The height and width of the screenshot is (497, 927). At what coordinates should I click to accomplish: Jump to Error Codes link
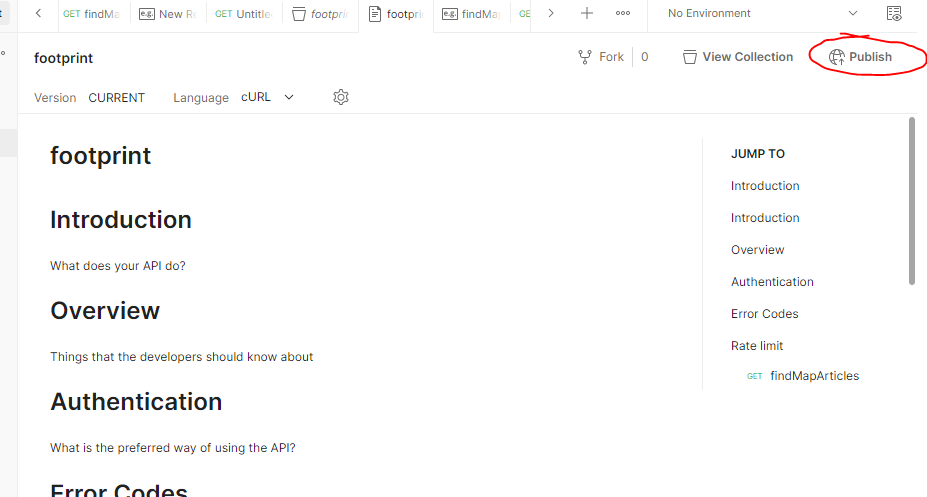[x=764, y=313]
